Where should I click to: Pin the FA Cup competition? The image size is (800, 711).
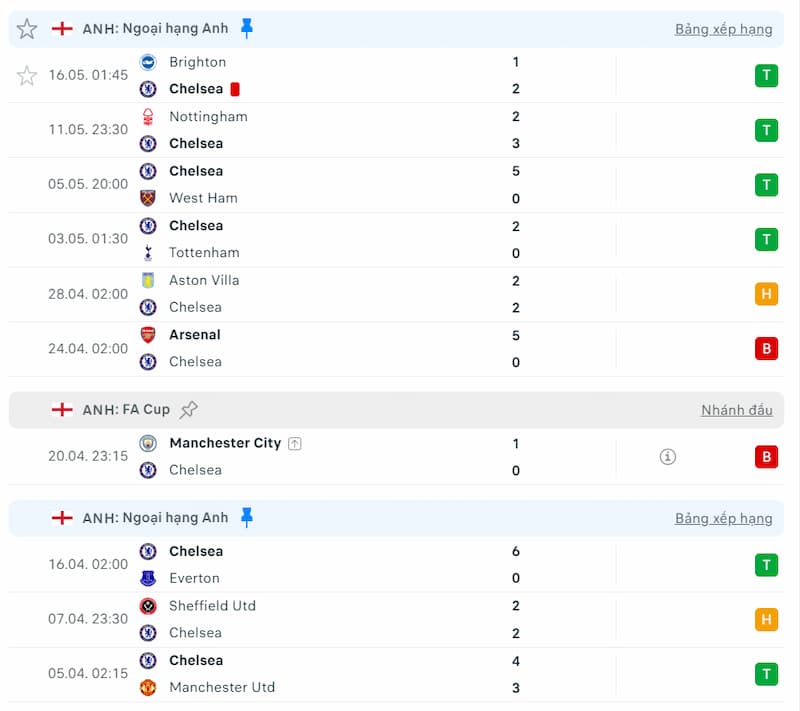click(x=189, y=409)
